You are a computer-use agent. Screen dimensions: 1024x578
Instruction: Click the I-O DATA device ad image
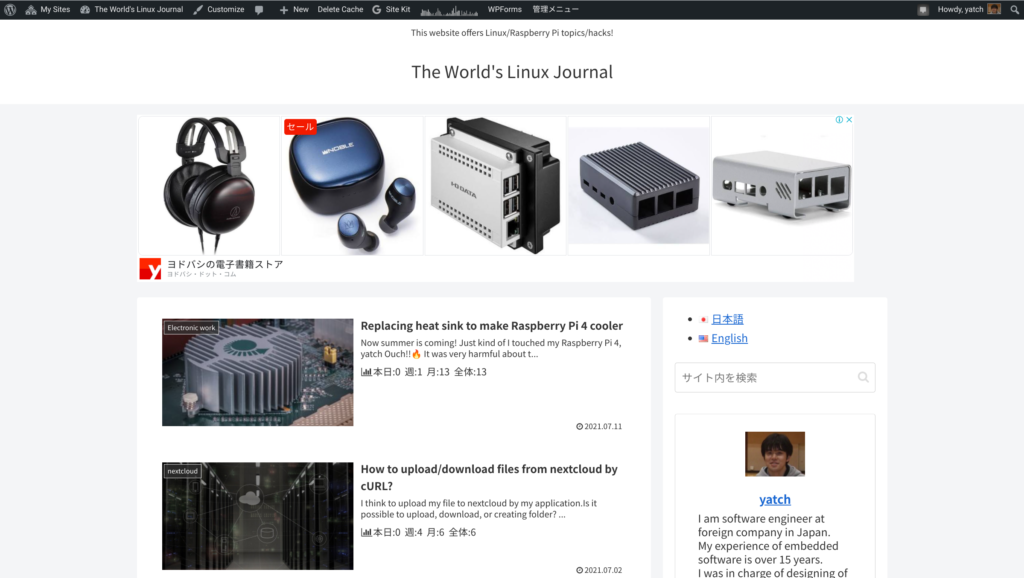[495, 186]
